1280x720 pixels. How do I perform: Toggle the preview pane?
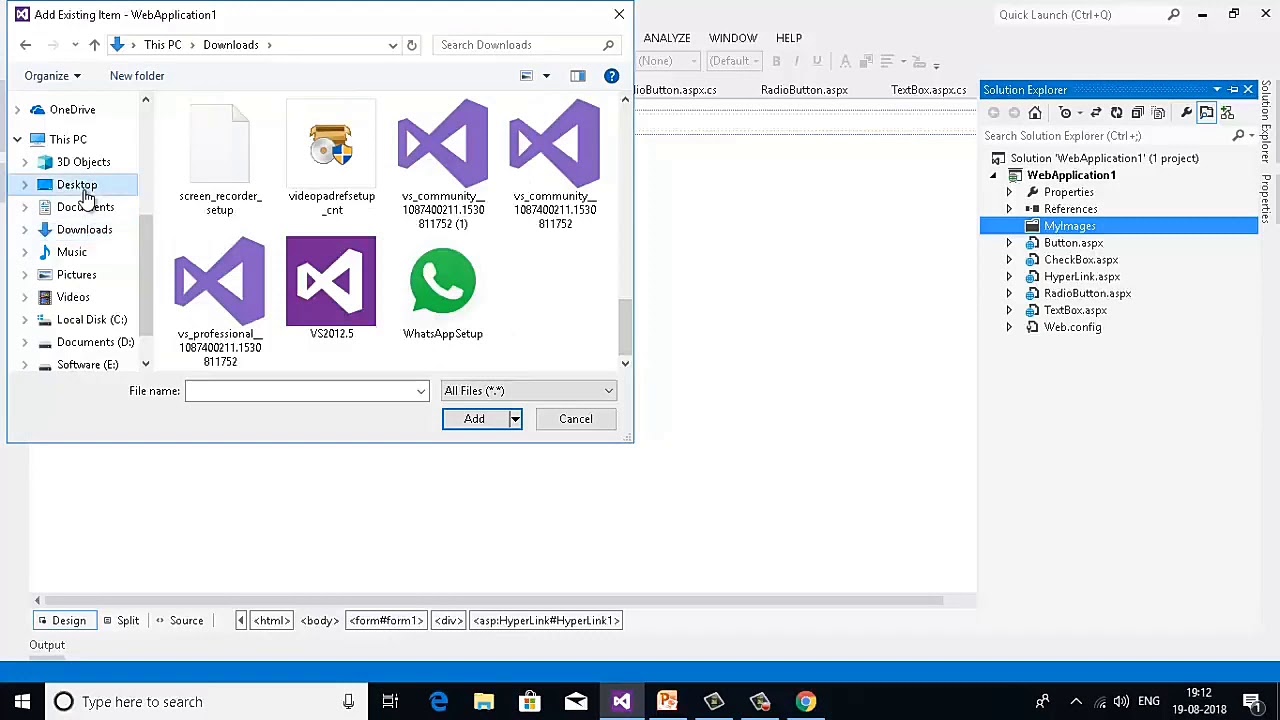tap(578, 76)
